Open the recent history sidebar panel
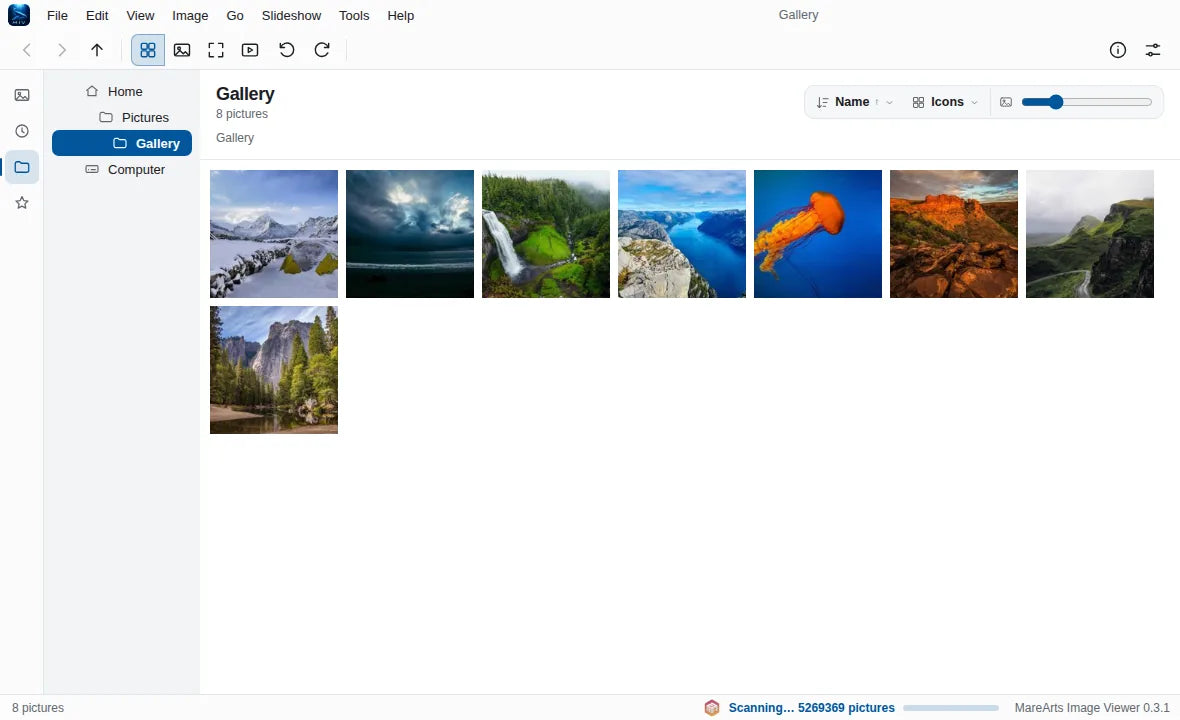The image size is (1180, 720). coord(22,131)
